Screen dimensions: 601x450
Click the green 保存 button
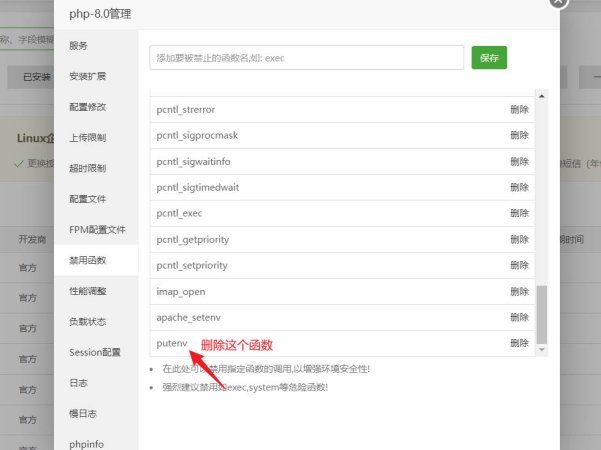pos(489,58)
